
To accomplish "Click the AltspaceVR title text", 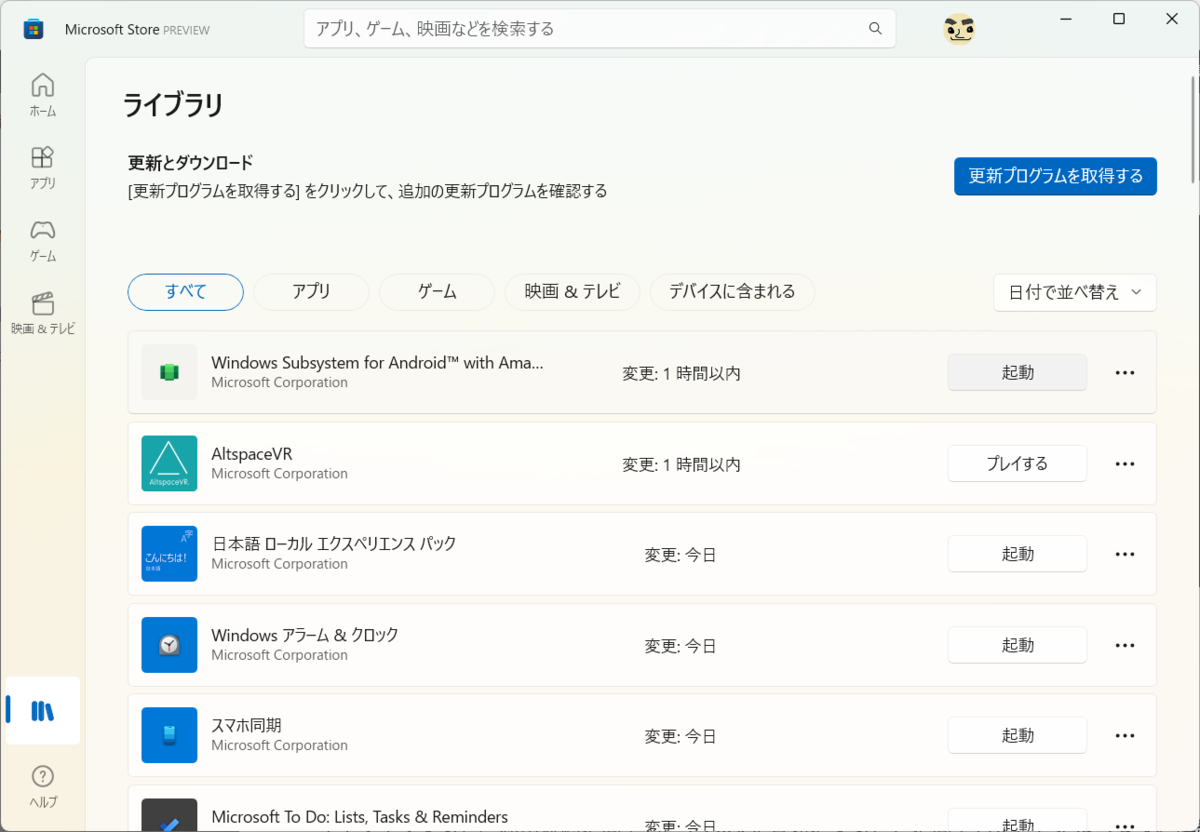I will click(252, 454).
